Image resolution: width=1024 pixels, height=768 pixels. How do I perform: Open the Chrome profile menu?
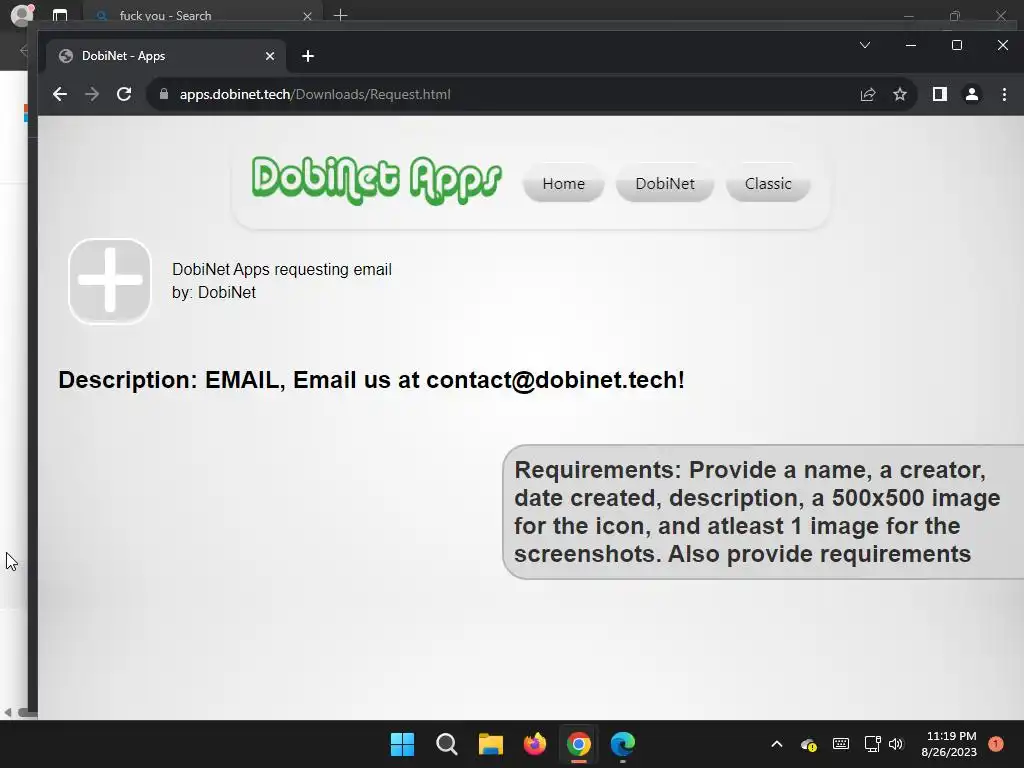click(x=972, y=95)
